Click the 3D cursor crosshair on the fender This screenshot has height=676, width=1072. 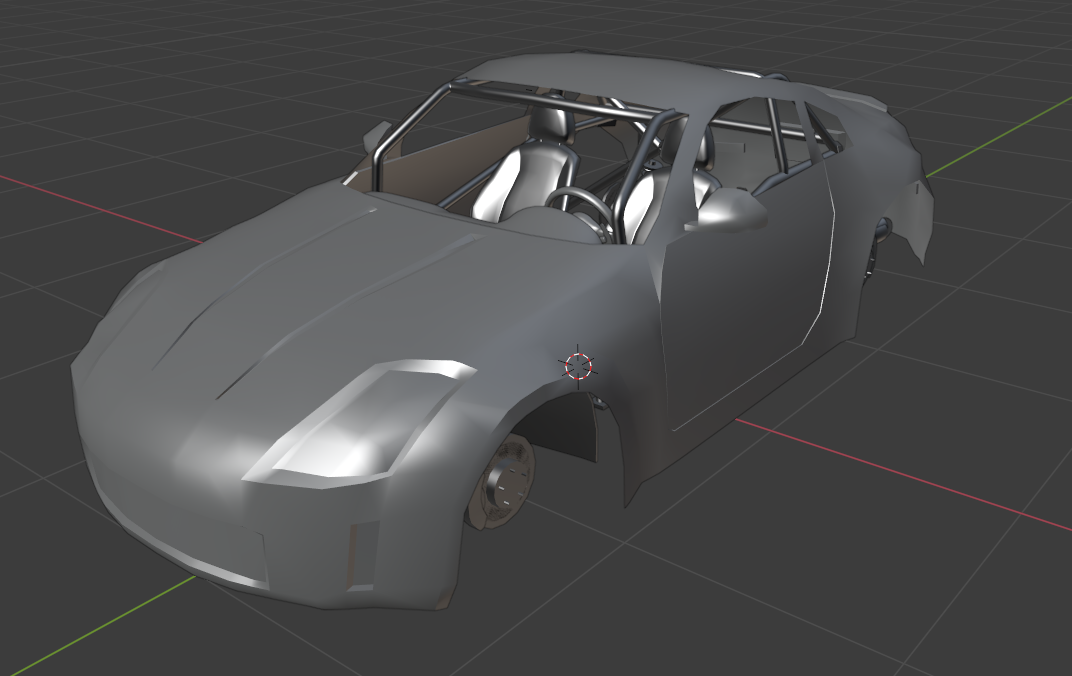pos(578,366)
